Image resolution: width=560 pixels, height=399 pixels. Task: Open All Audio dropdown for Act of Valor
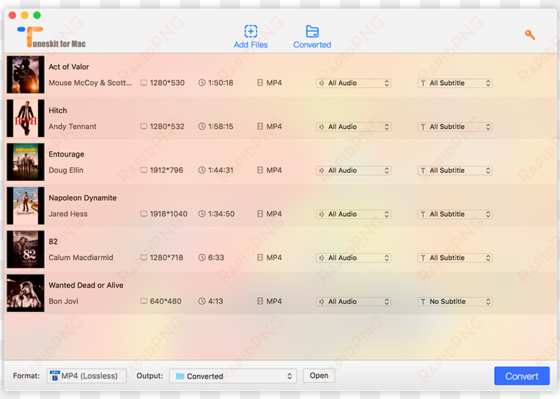point(353,83)
